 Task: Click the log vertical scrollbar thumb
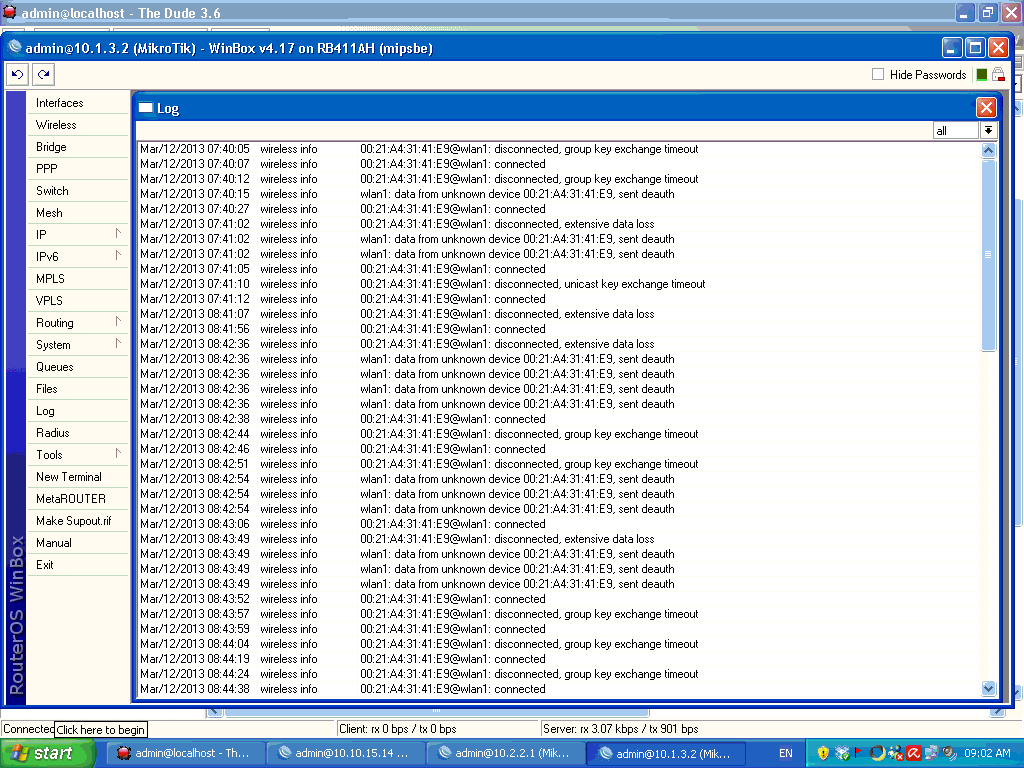coord(989,255)
